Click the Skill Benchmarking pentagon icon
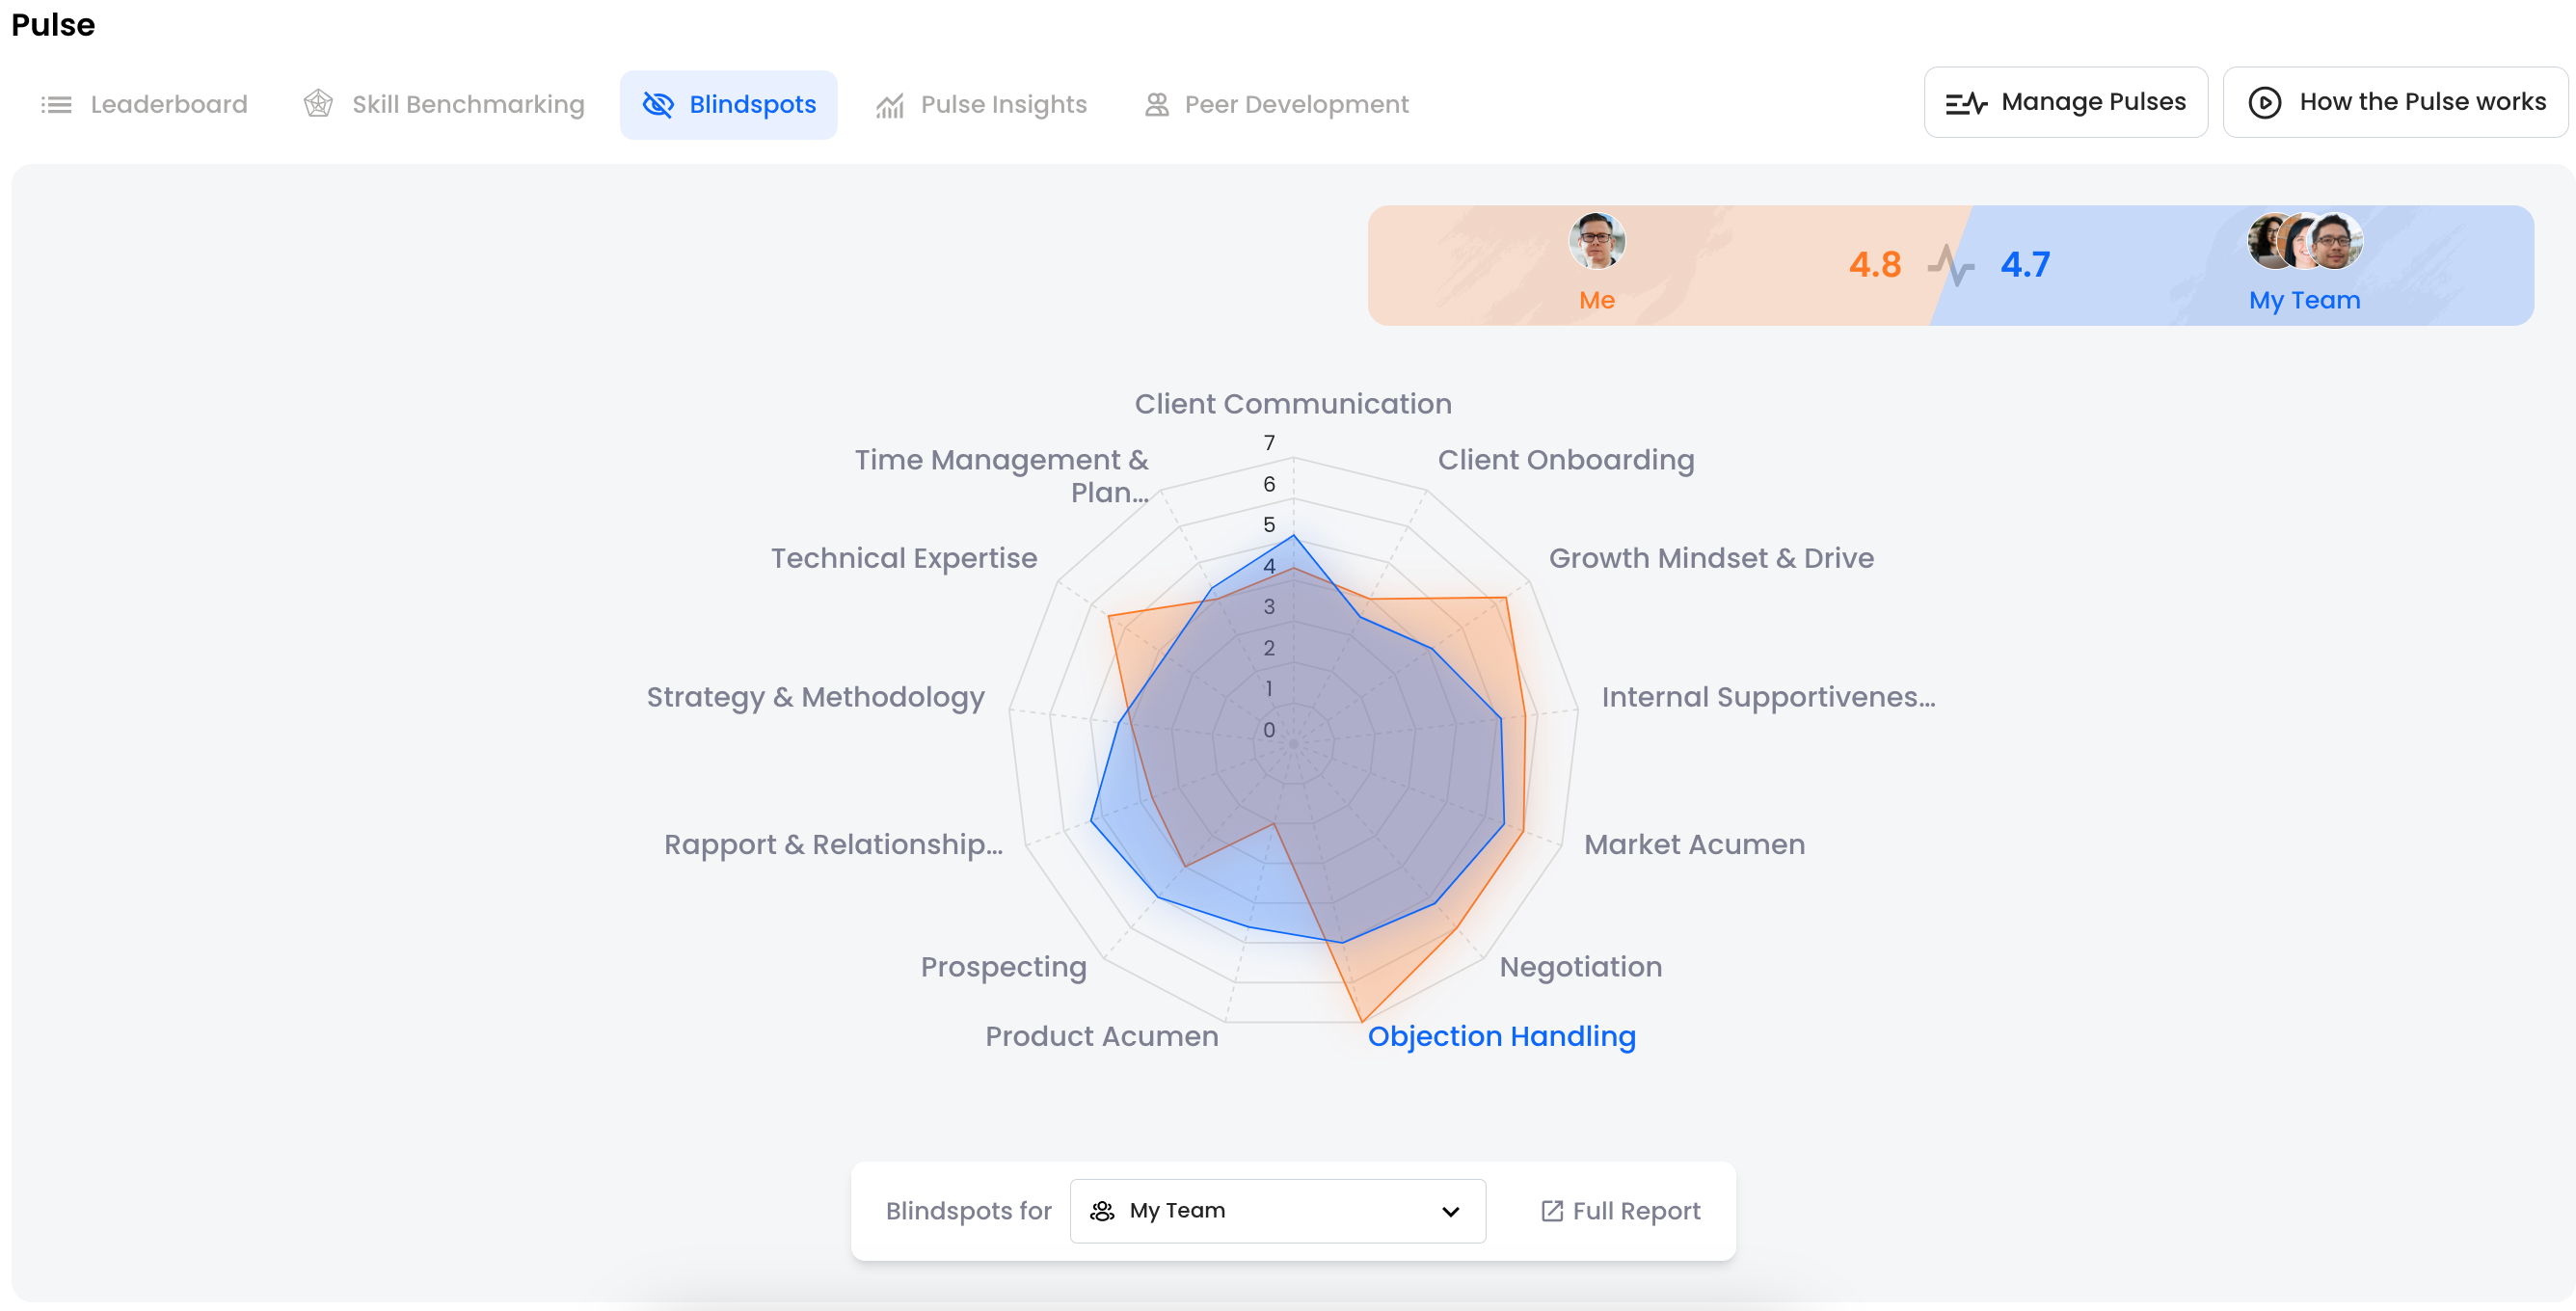This screenshot has width=2576, height=1311. tap(318, 104)
